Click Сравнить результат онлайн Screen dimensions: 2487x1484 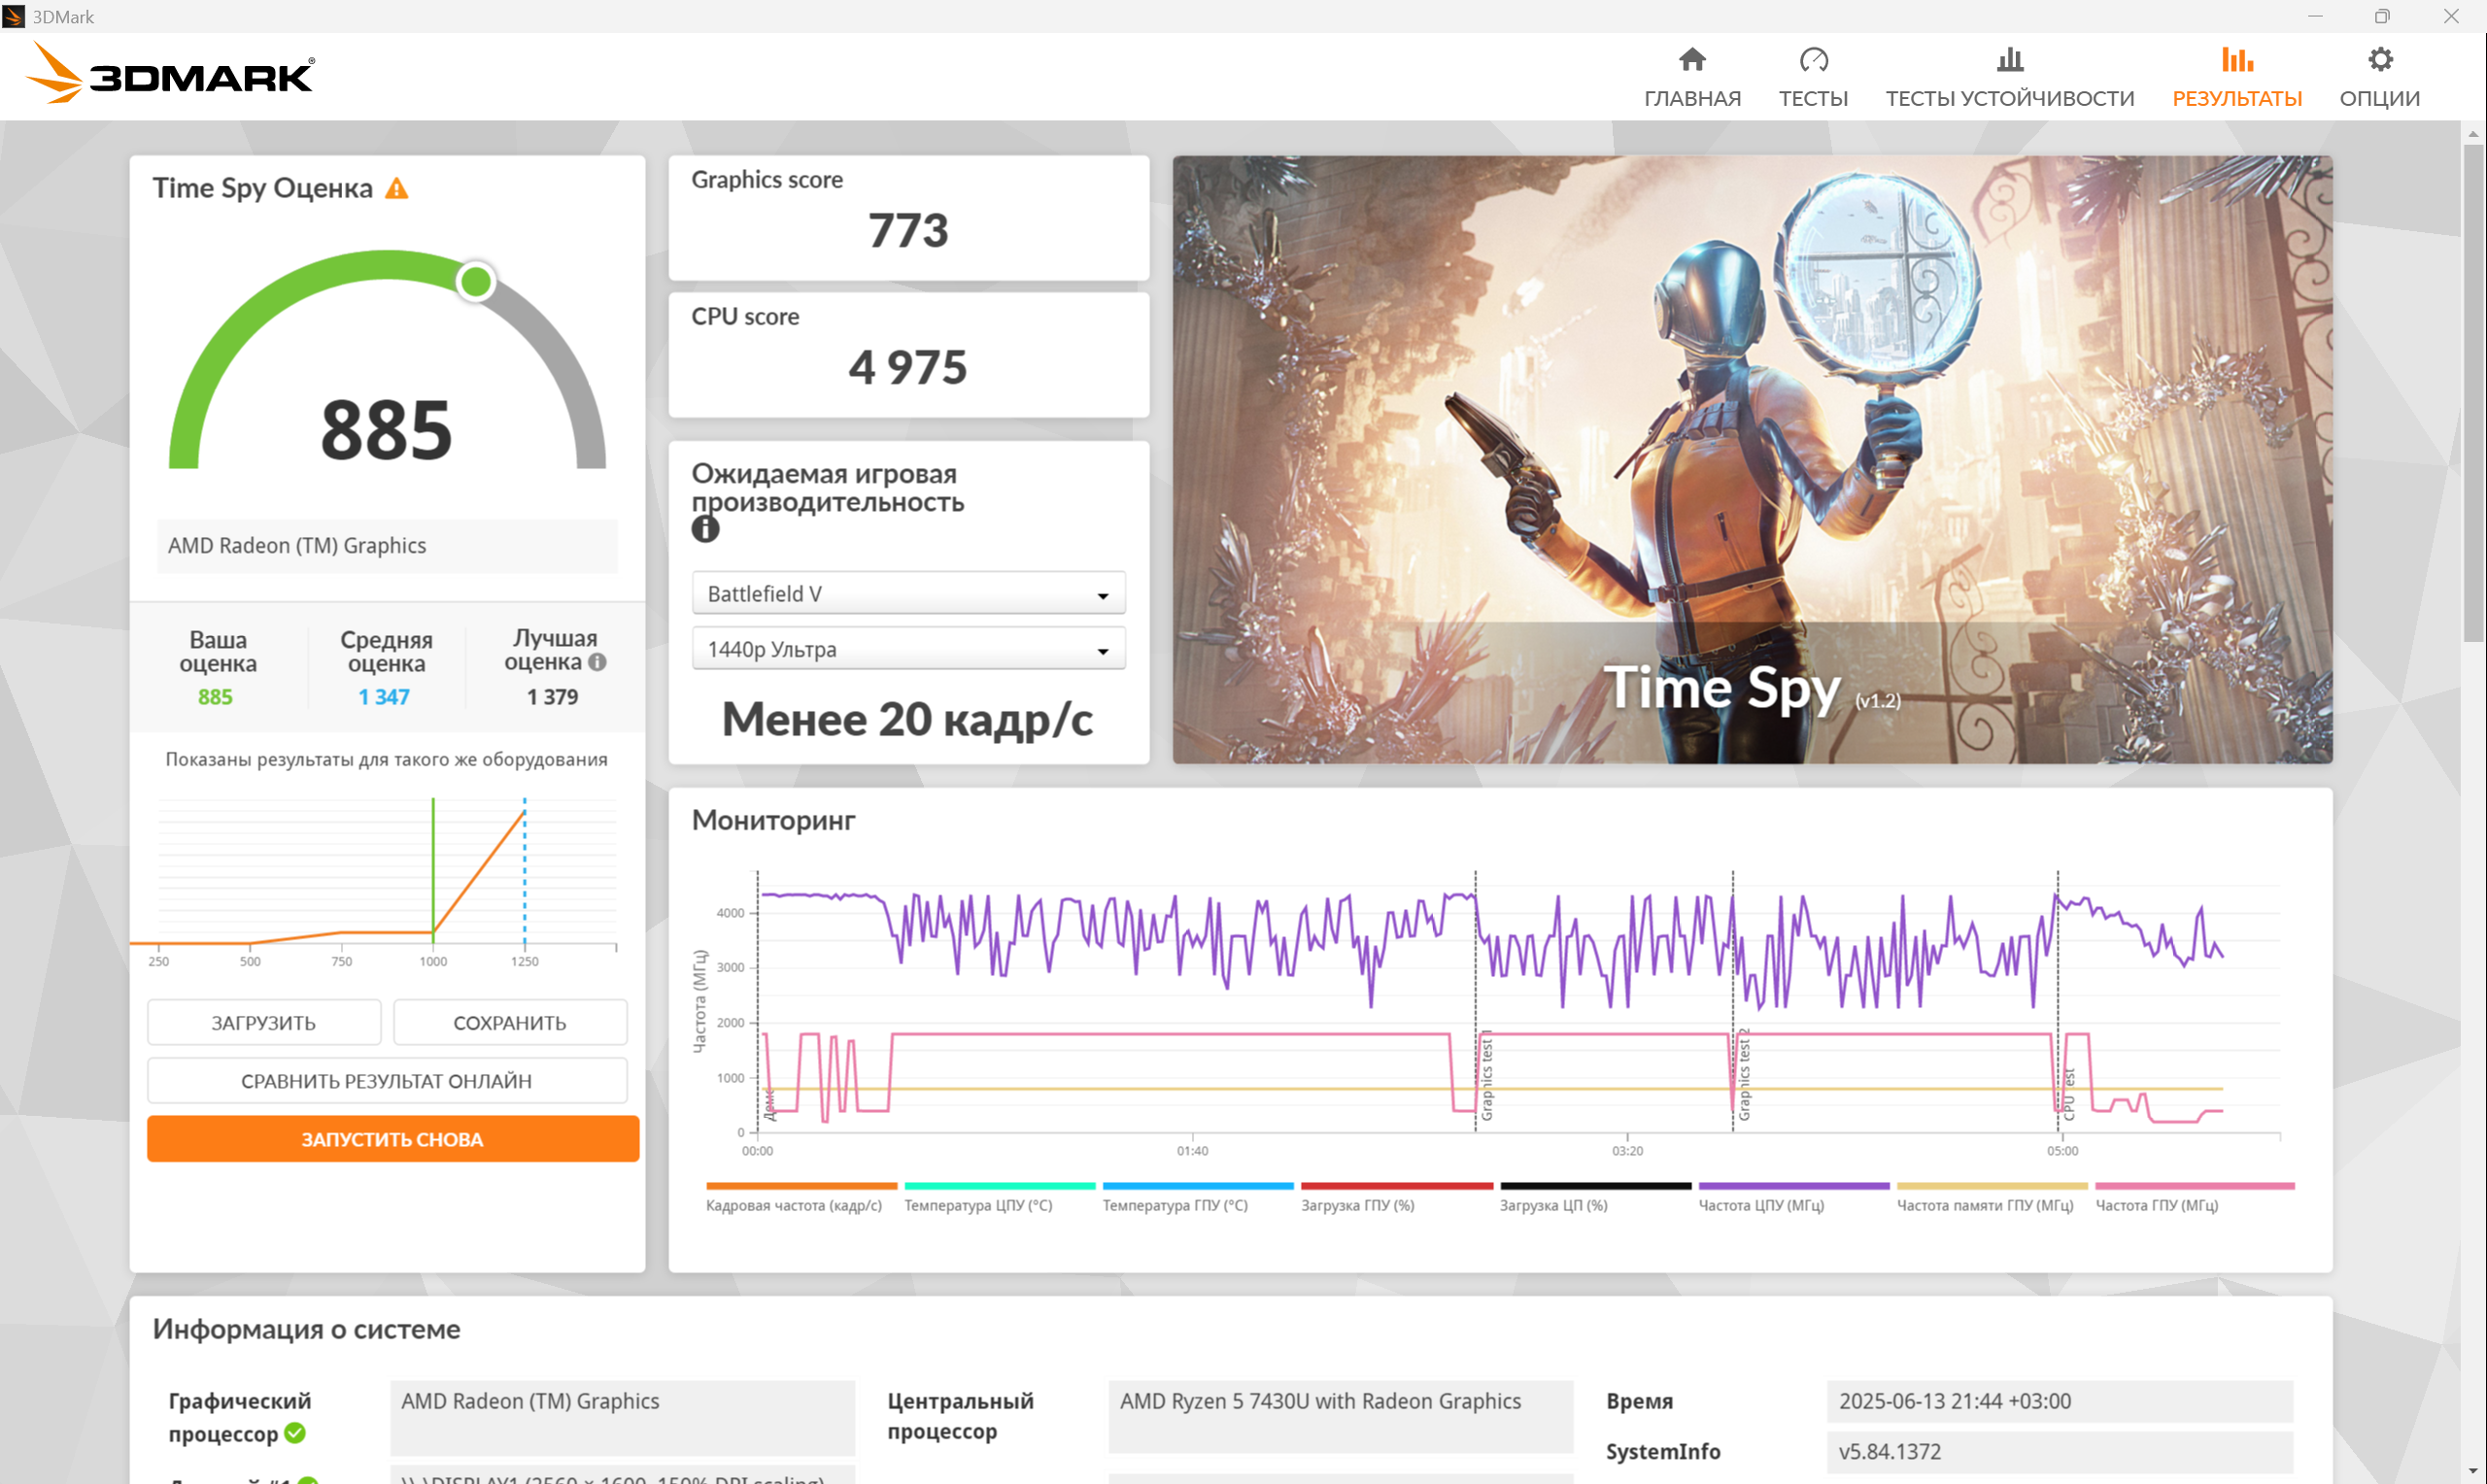click(x=387, y=1080)
